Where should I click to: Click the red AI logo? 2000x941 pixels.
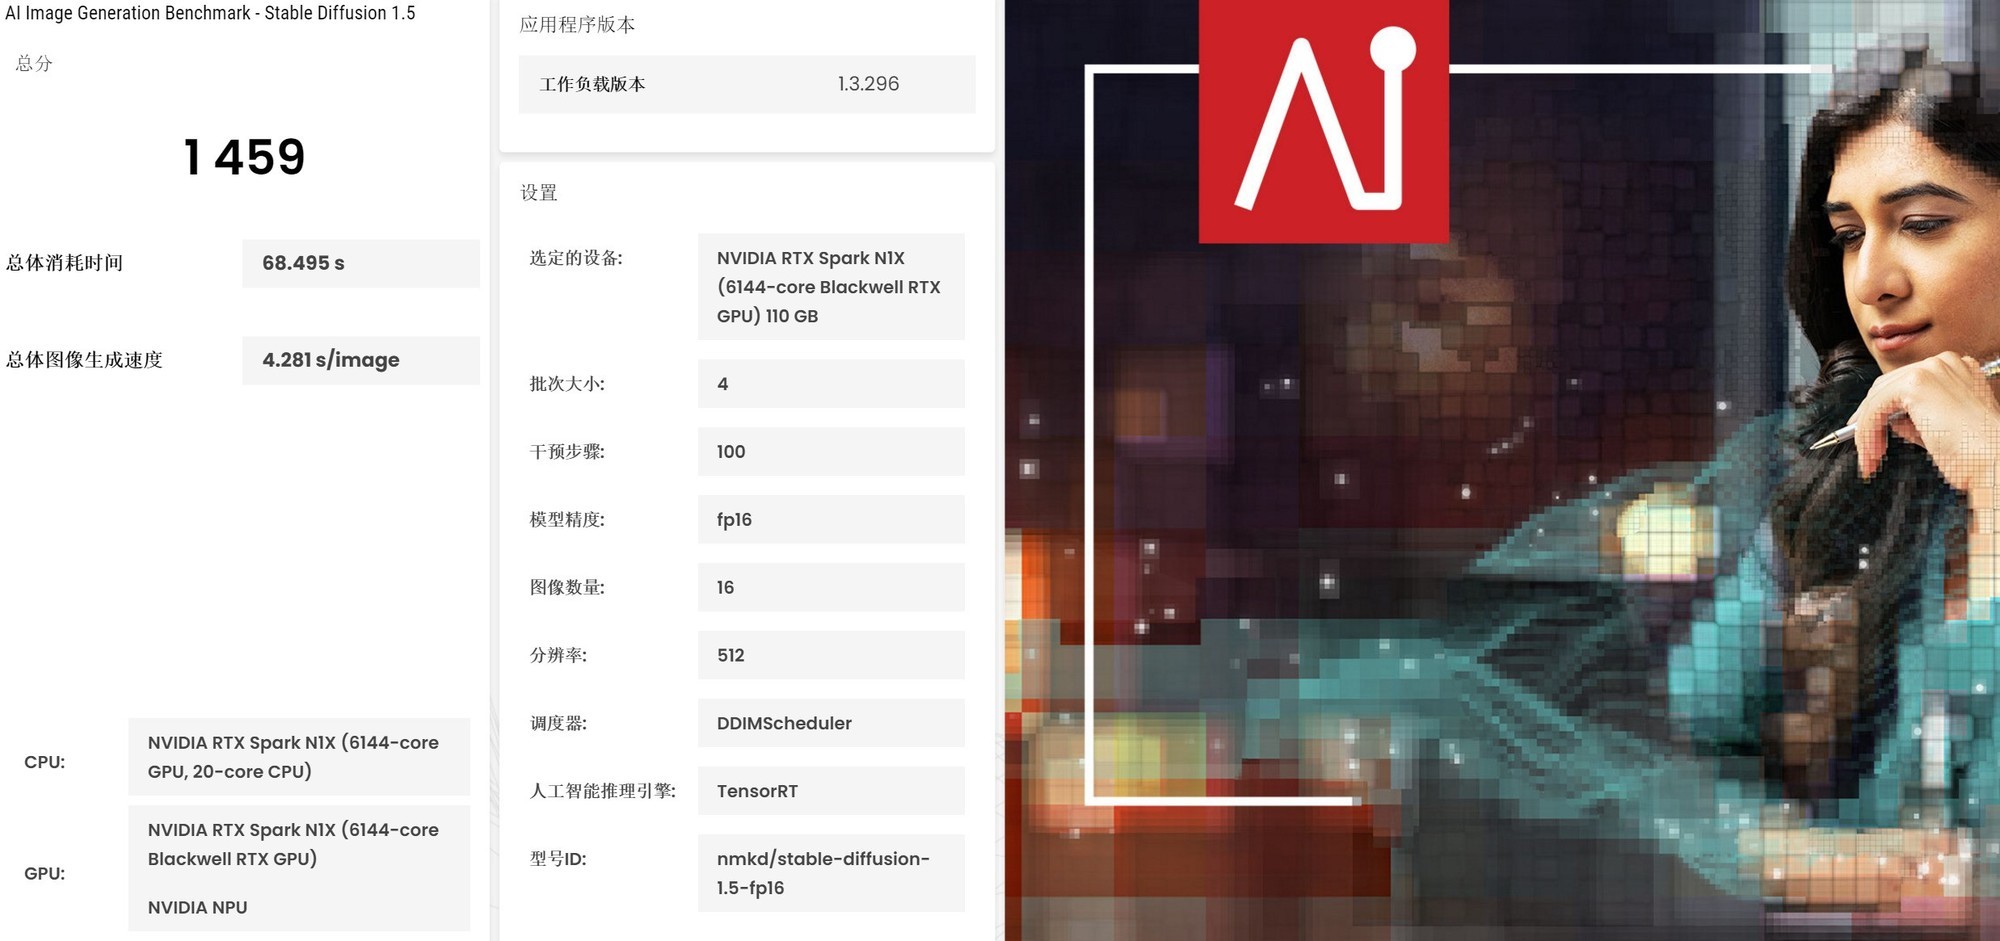pyautogui.click(x=1323, y=121)
